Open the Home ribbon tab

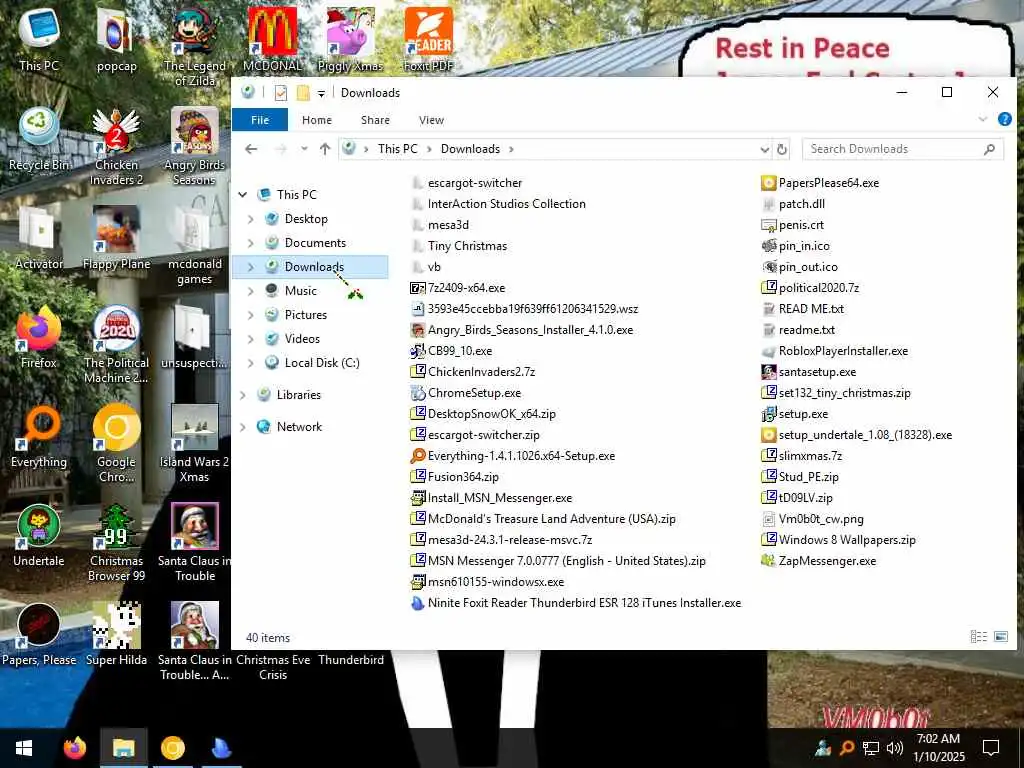coord(317,120)
